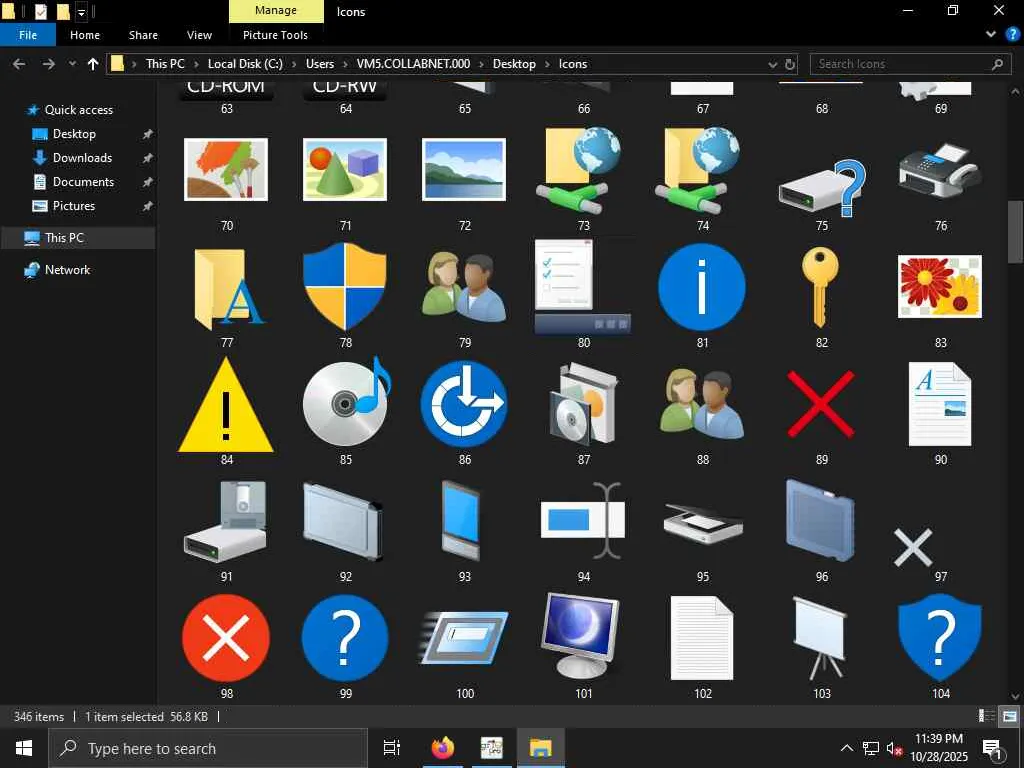Image resolution: width=1024 pixels, height=768 pixels.
Task: Open the Quick Access Toolbar customize dropdown
Action: (x=82, y=12)
